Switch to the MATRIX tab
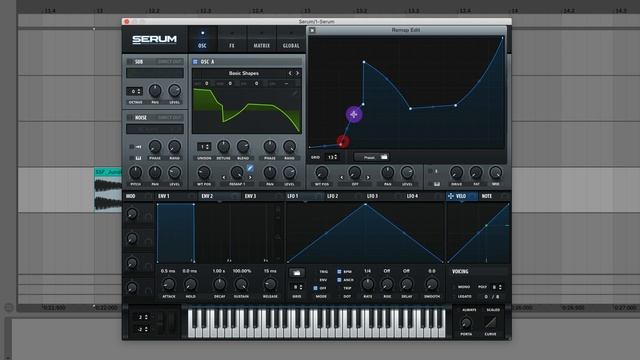 click(x=262, y=40)
